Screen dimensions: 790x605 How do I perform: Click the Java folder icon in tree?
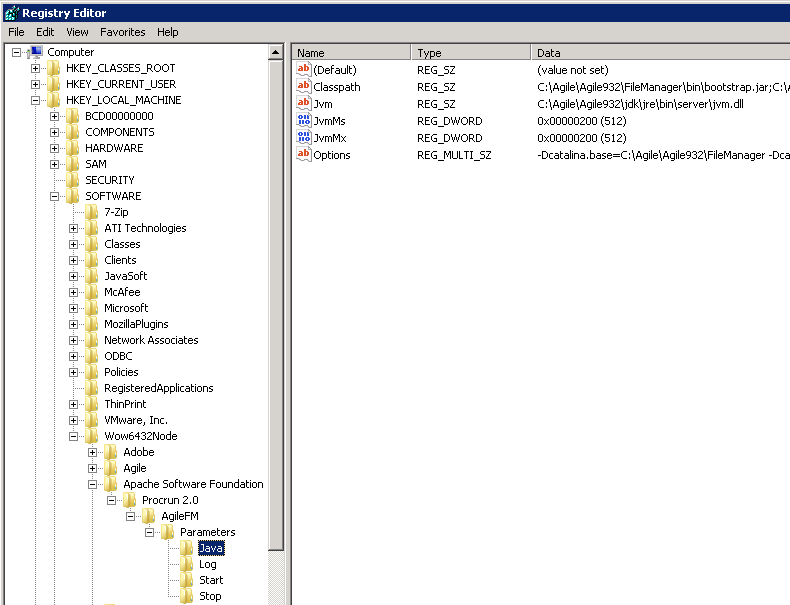[x=187, y=548]
